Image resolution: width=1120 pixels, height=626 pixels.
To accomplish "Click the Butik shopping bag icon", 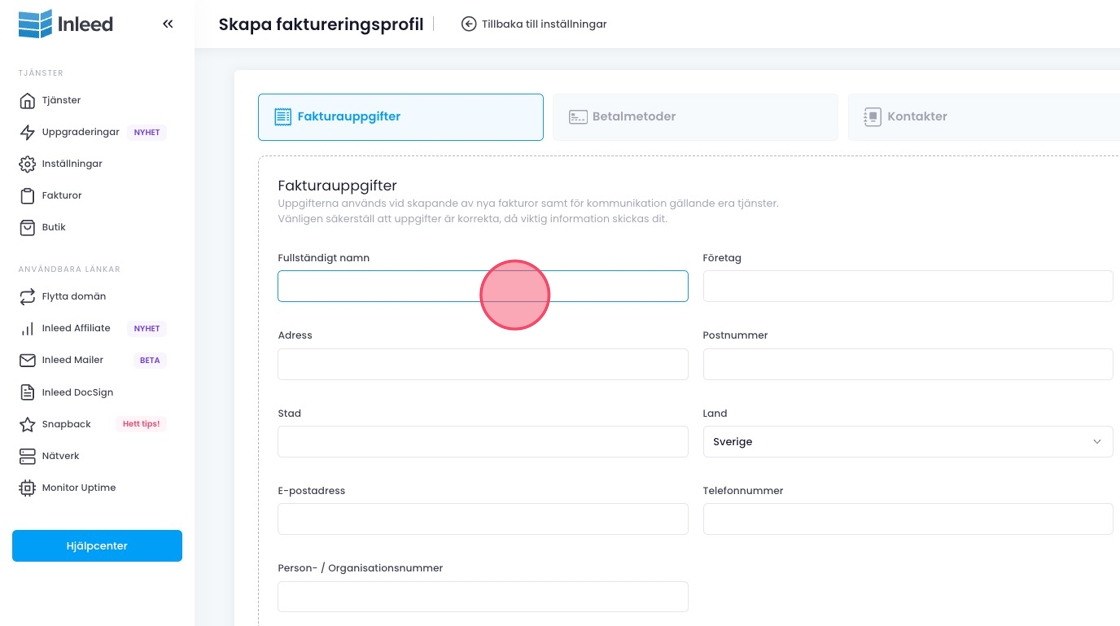I will coord(27,227).
